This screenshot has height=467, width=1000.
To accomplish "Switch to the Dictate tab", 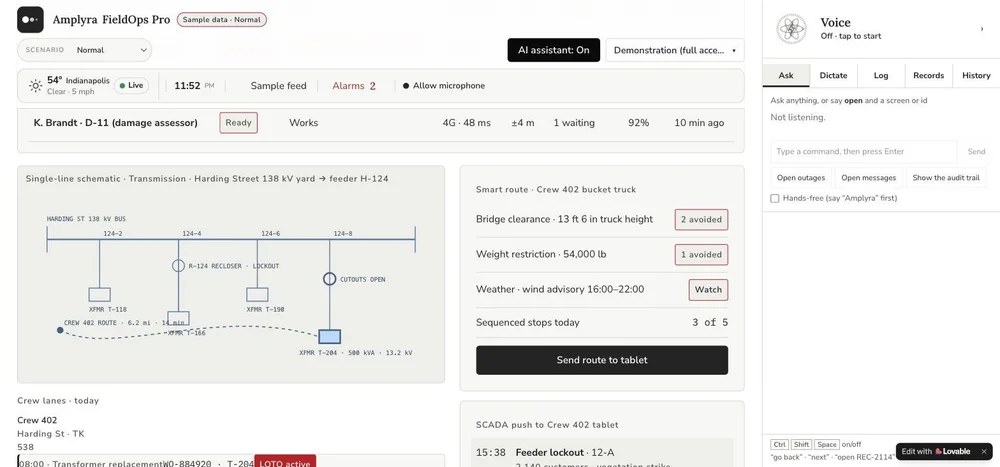I will 834,75.
